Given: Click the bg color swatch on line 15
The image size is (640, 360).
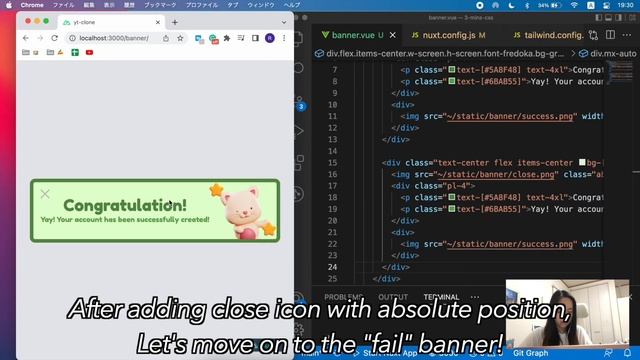Looking at the screenshot, I should click(582, 162).
